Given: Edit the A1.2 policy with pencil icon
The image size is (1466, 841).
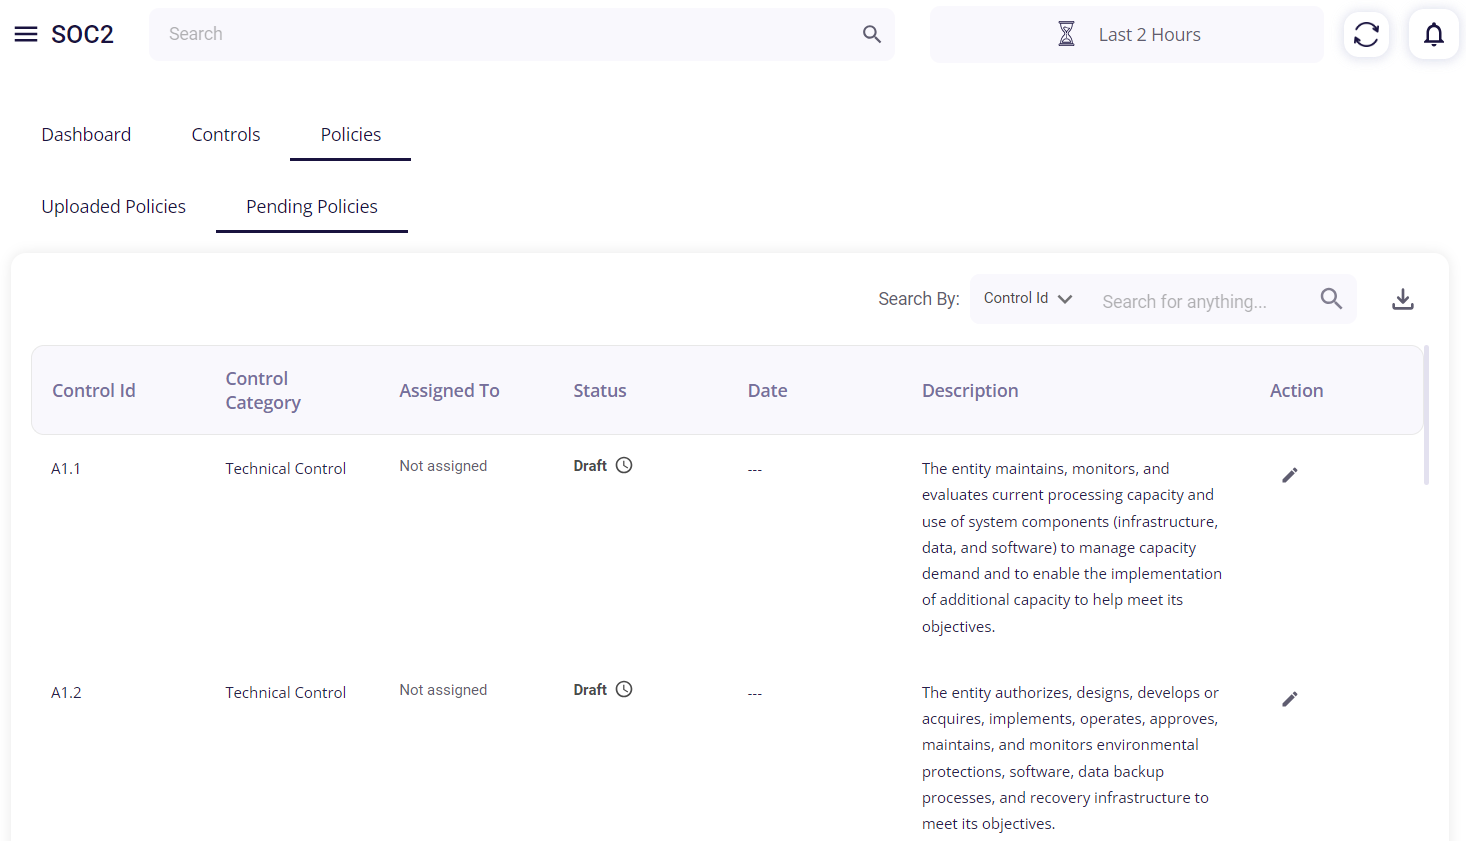Looking at the screenshot, I should [x=1290, y=699].
